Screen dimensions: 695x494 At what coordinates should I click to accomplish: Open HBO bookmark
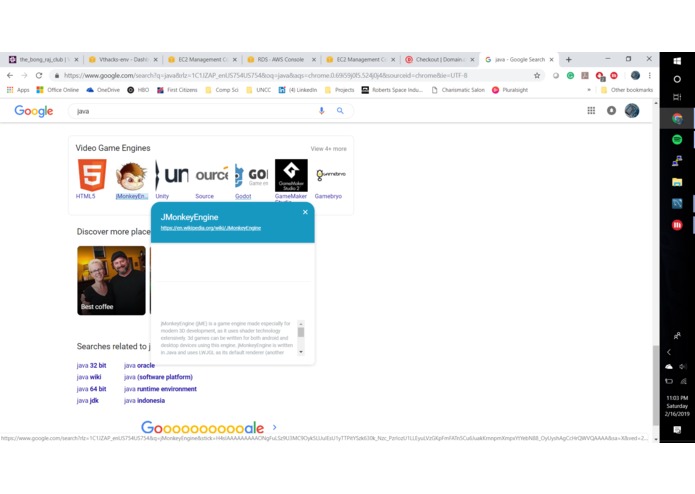pos(138,90)
